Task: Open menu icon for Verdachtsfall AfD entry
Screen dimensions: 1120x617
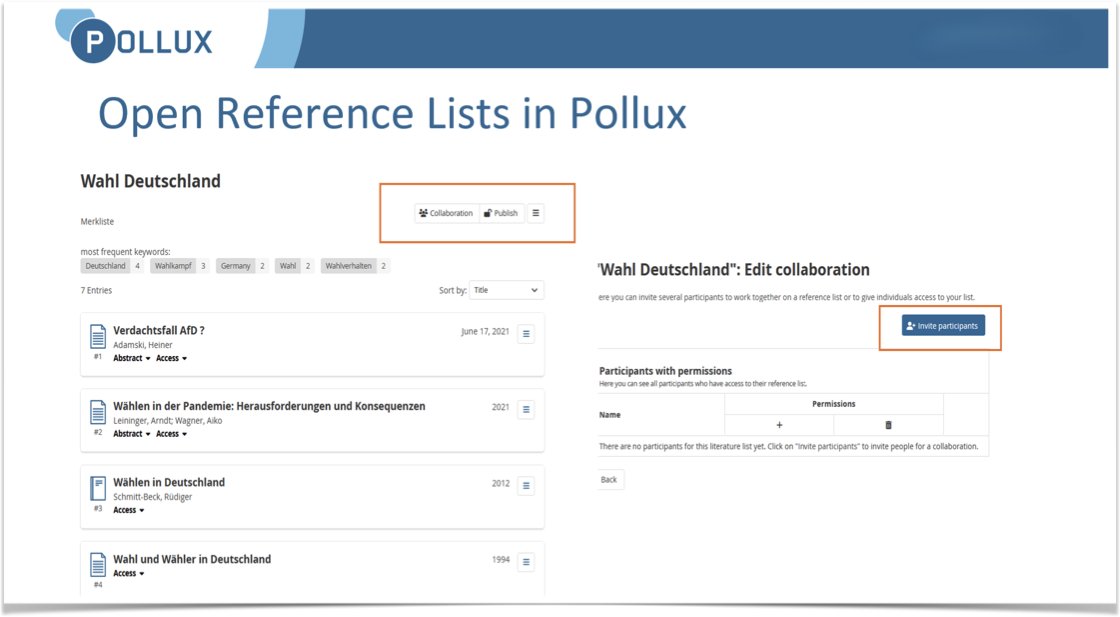Action: click(x=526, y=333)
